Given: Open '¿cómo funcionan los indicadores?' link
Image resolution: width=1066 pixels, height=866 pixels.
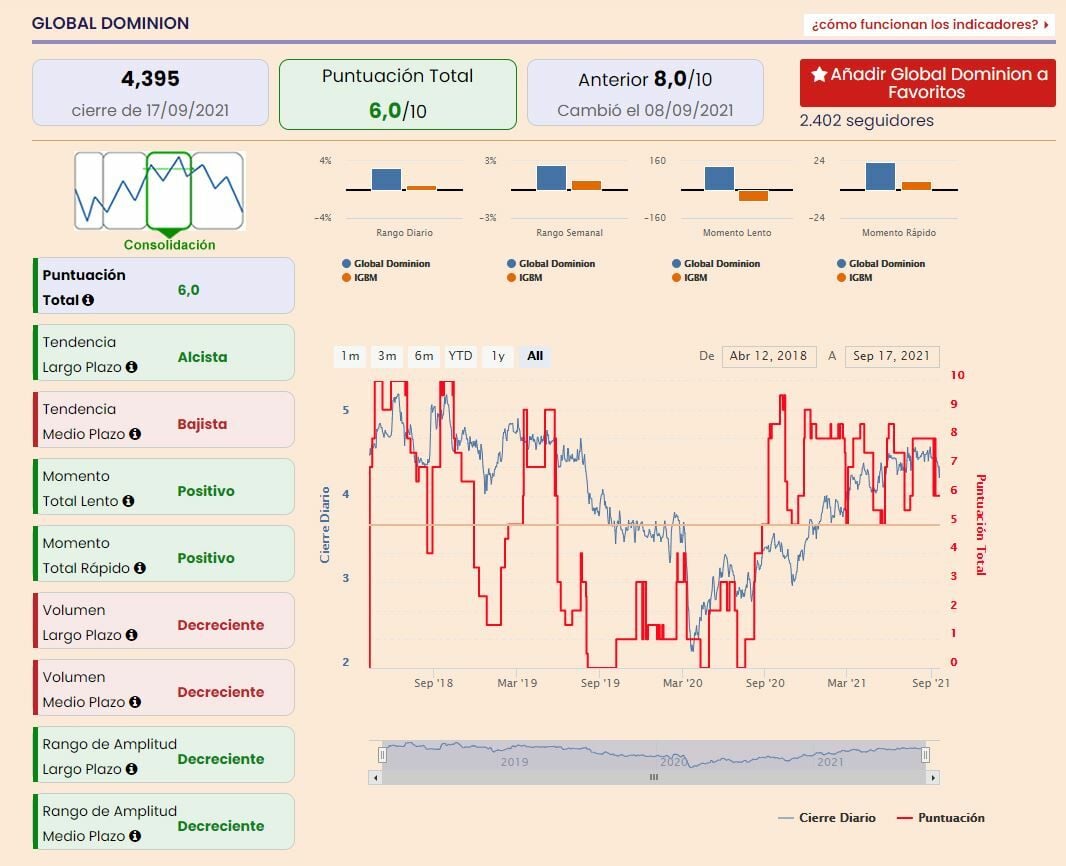Looking at the screenshot, I should (x=929, y=24).
